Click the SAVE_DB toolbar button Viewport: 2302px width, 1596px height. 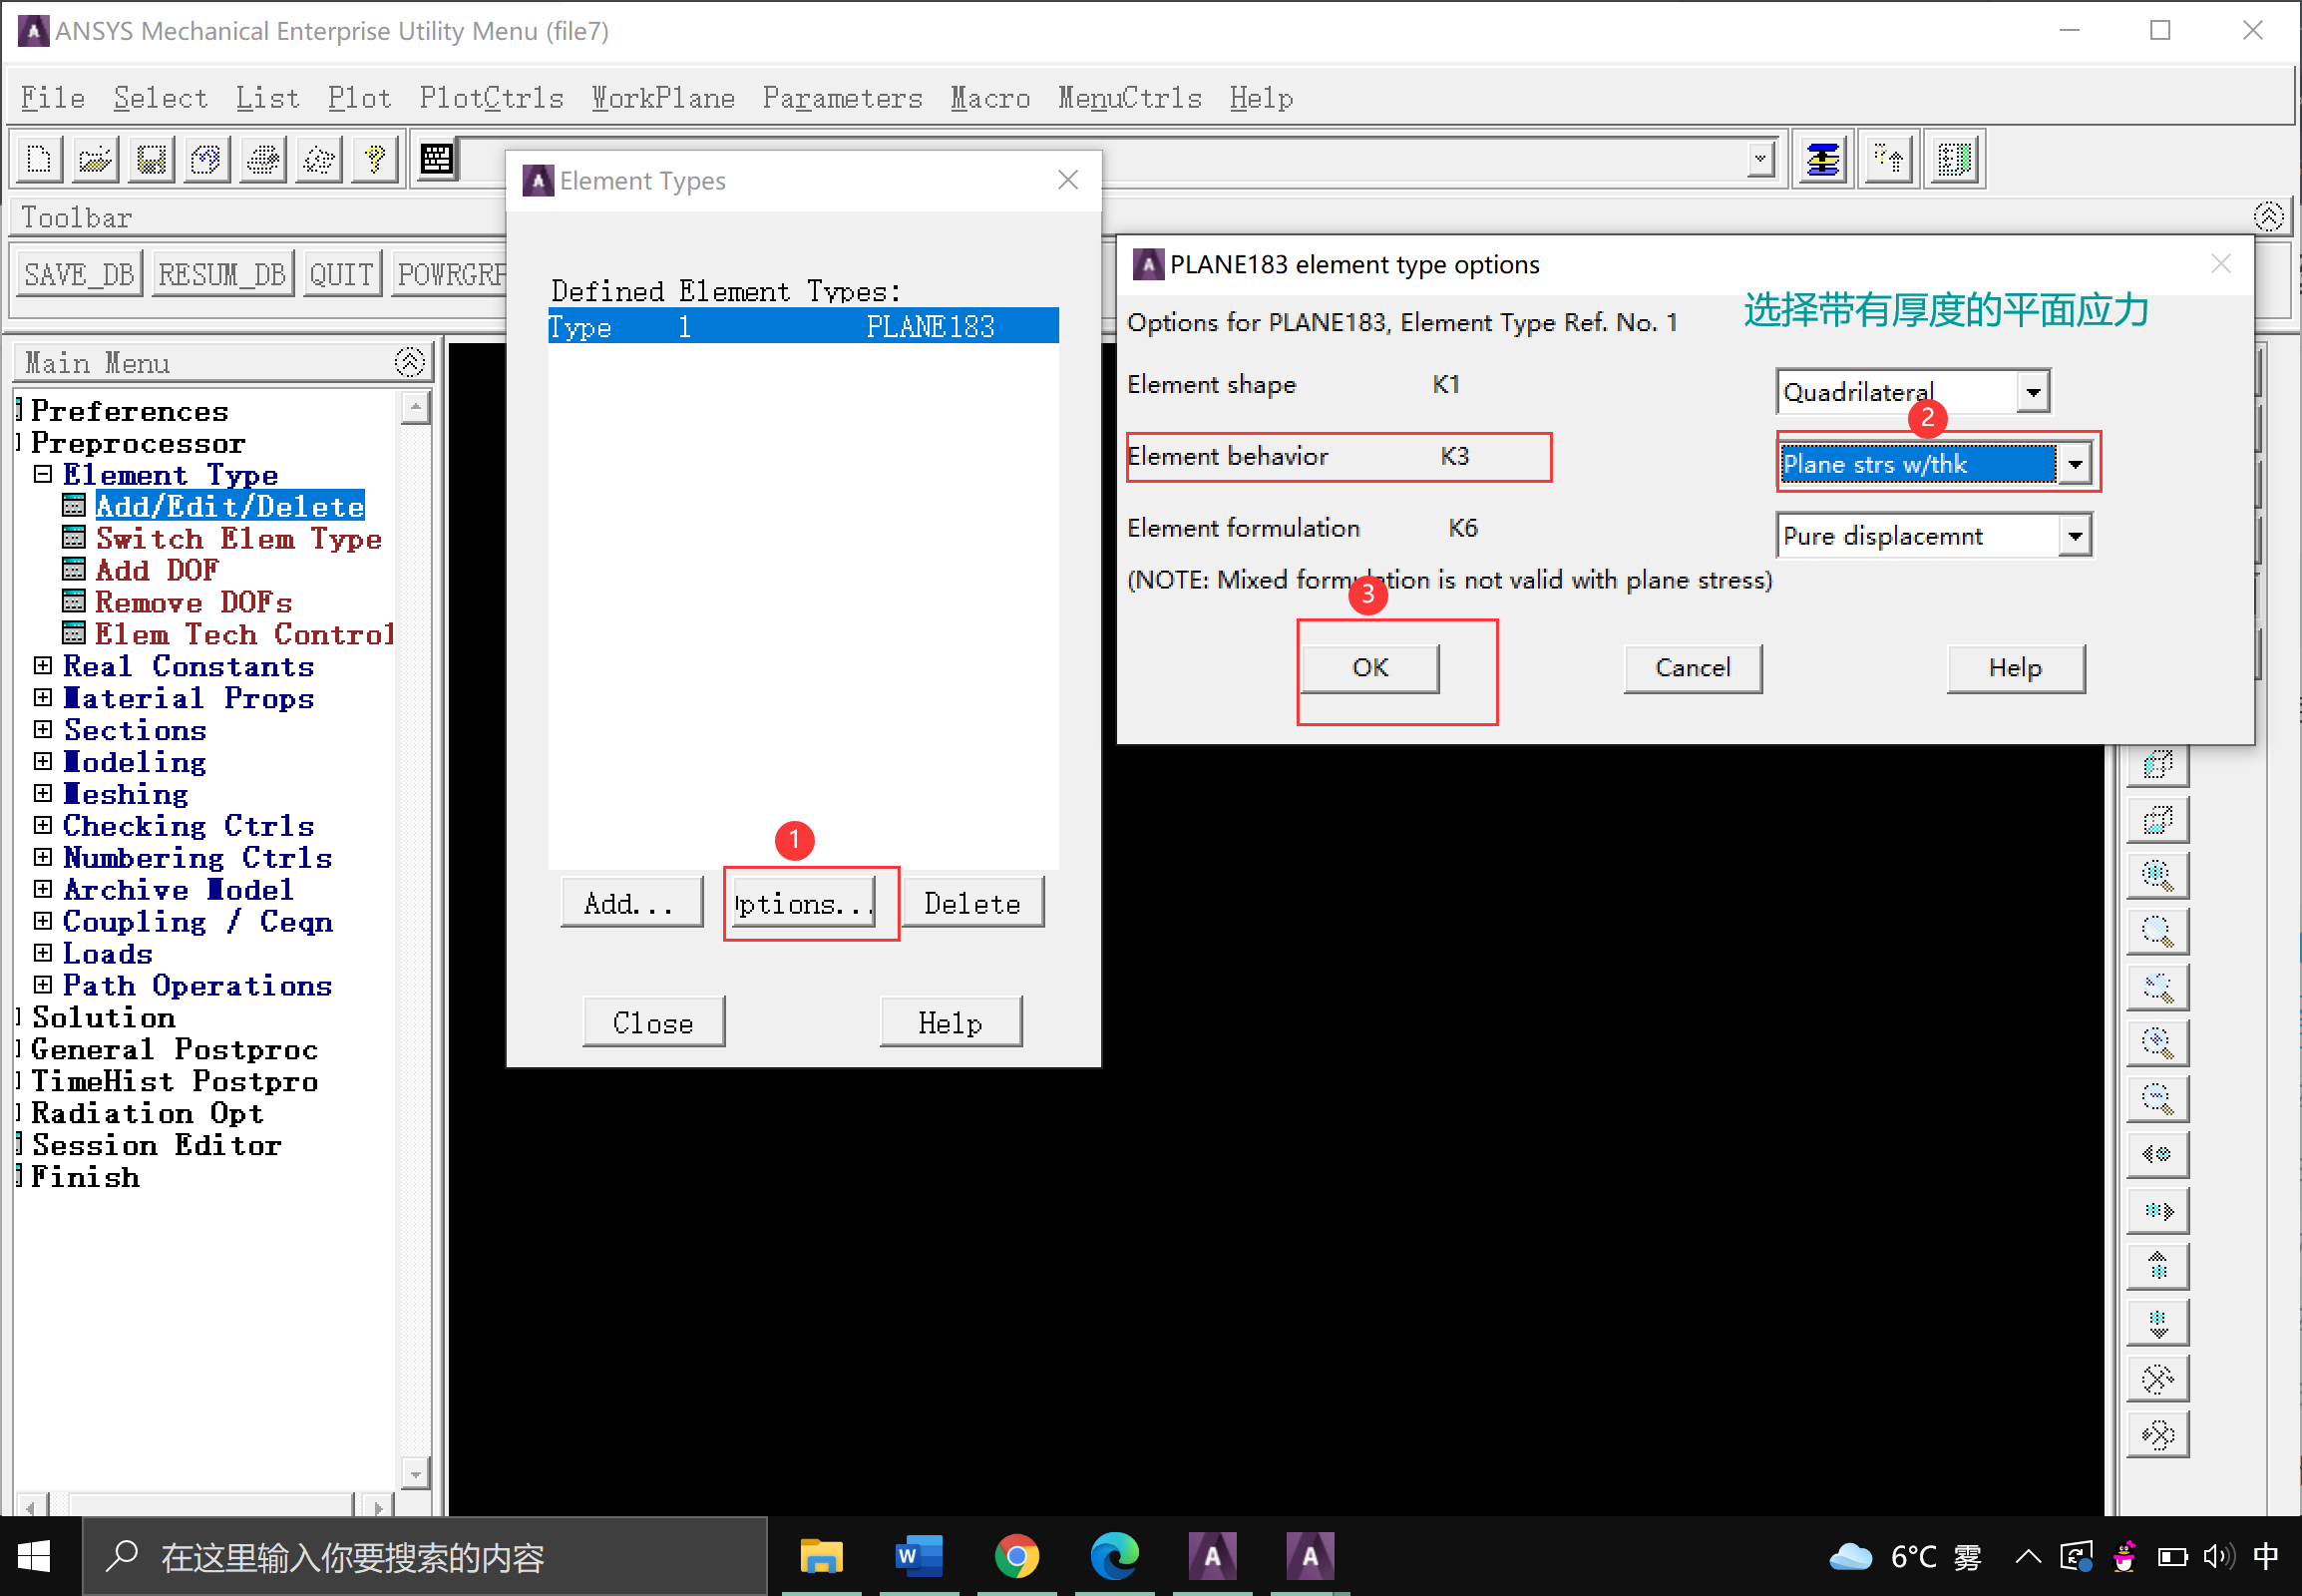pos(79,274)
